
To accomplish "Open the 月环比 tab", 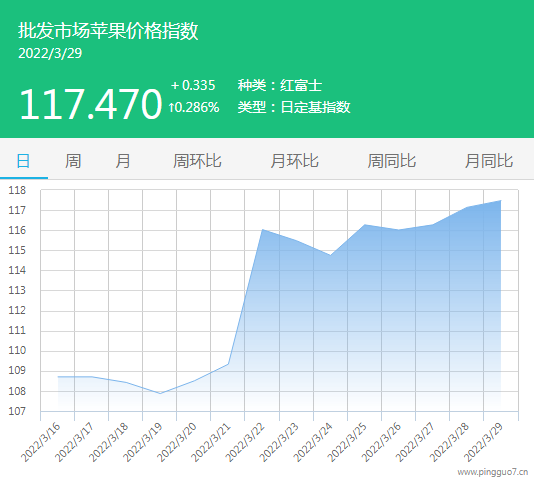I will point(295,161).
